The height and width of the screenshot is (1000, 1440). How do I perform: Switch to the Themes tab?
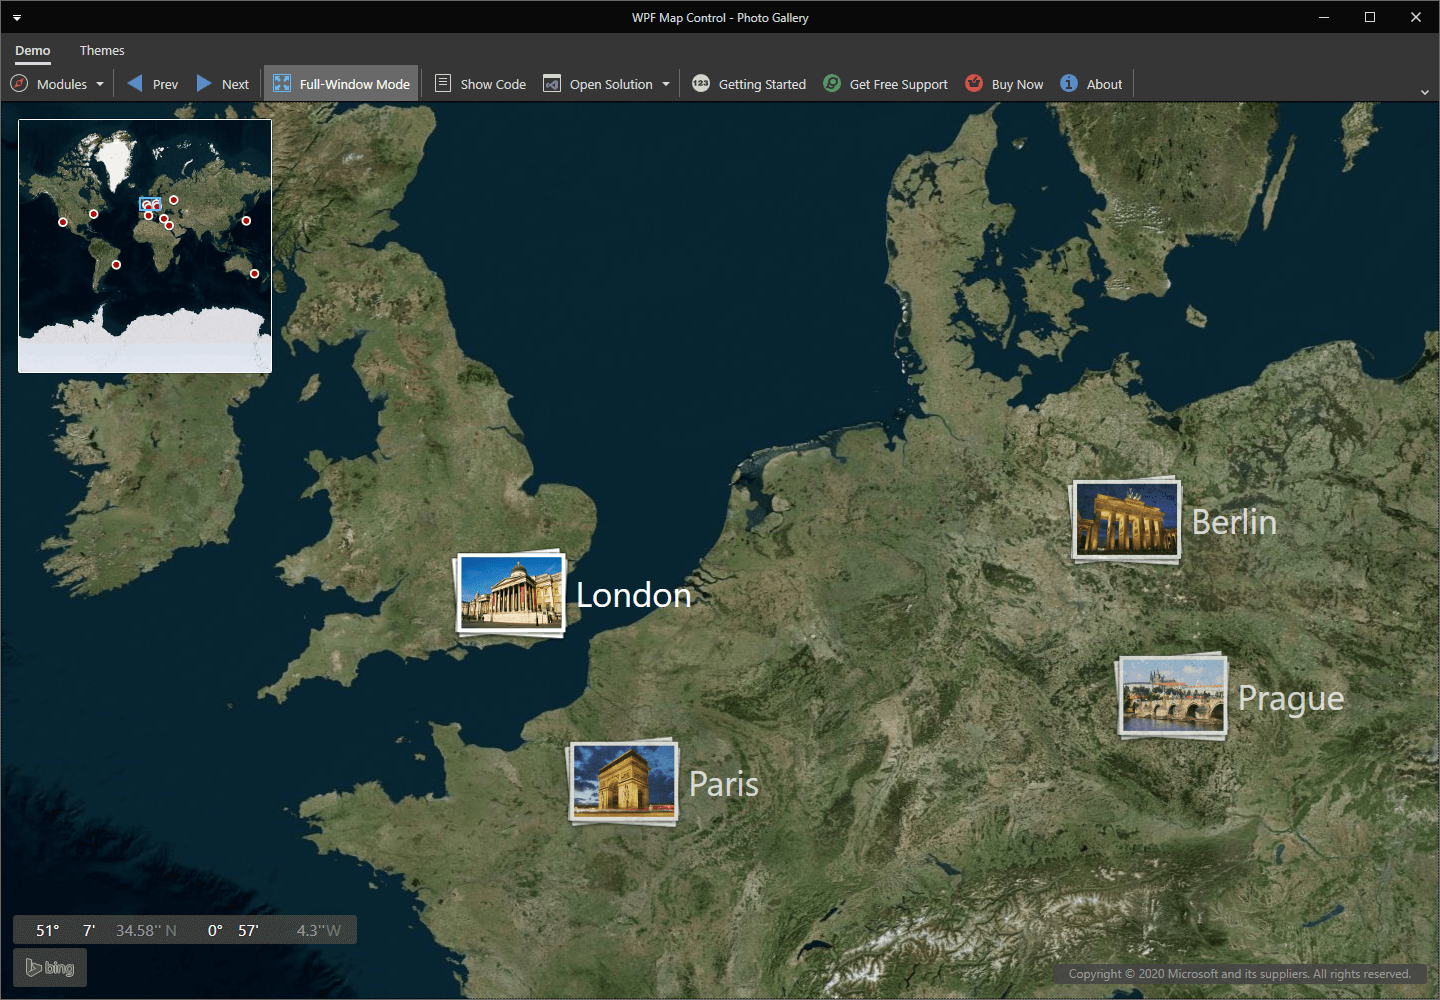point(102,50)
